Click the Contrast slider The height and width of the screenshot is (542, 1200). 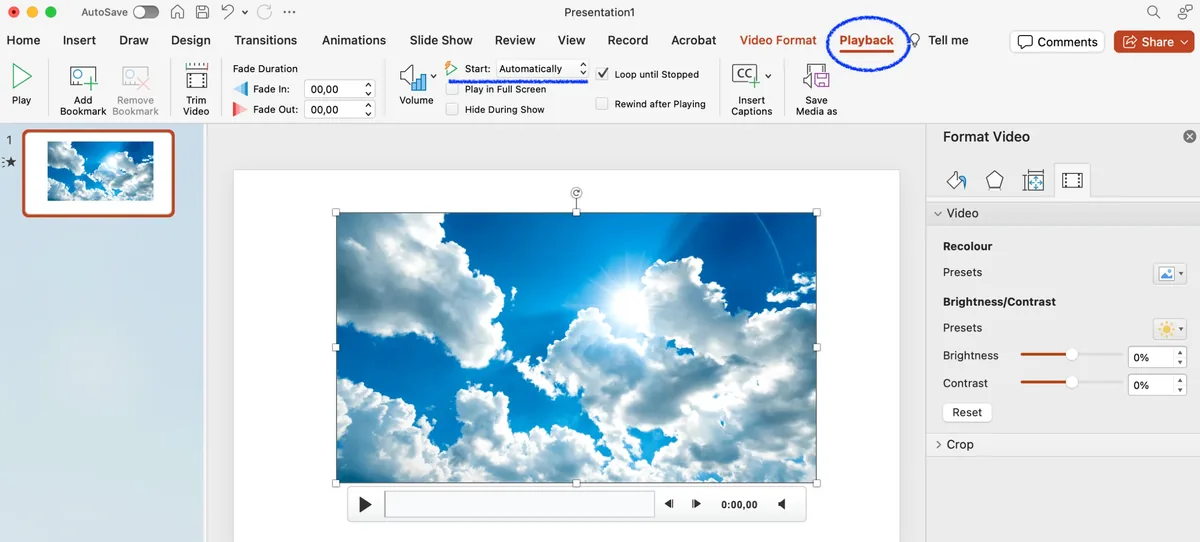[1072, 382]
